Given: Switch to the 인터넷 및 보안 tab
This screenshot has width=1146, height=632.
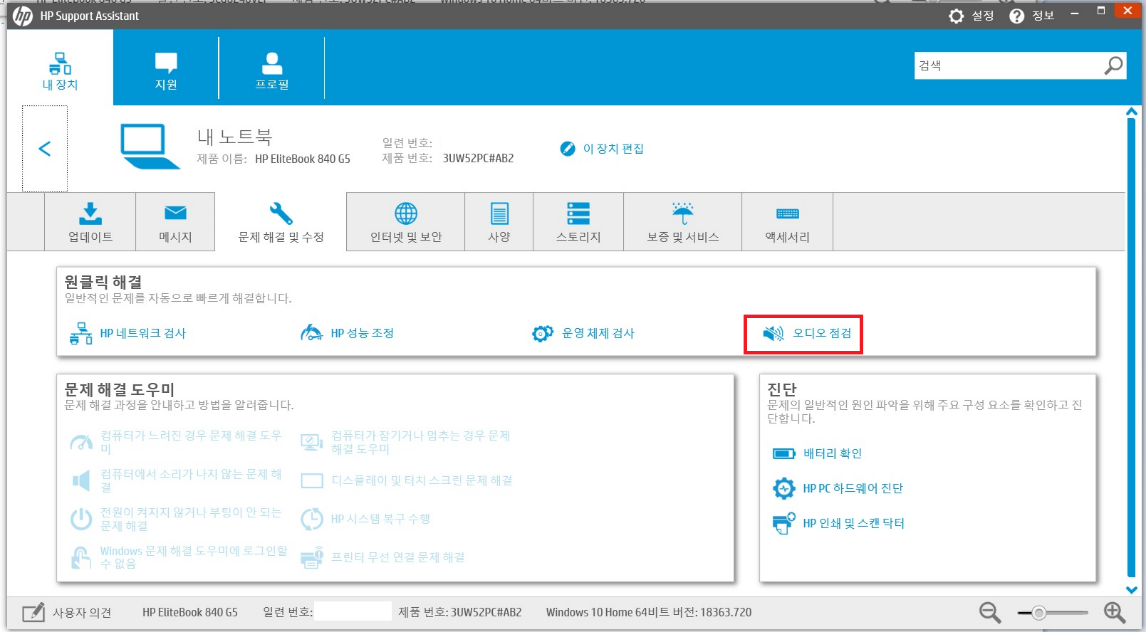Looking at the screenshot, I should [406, 222].
